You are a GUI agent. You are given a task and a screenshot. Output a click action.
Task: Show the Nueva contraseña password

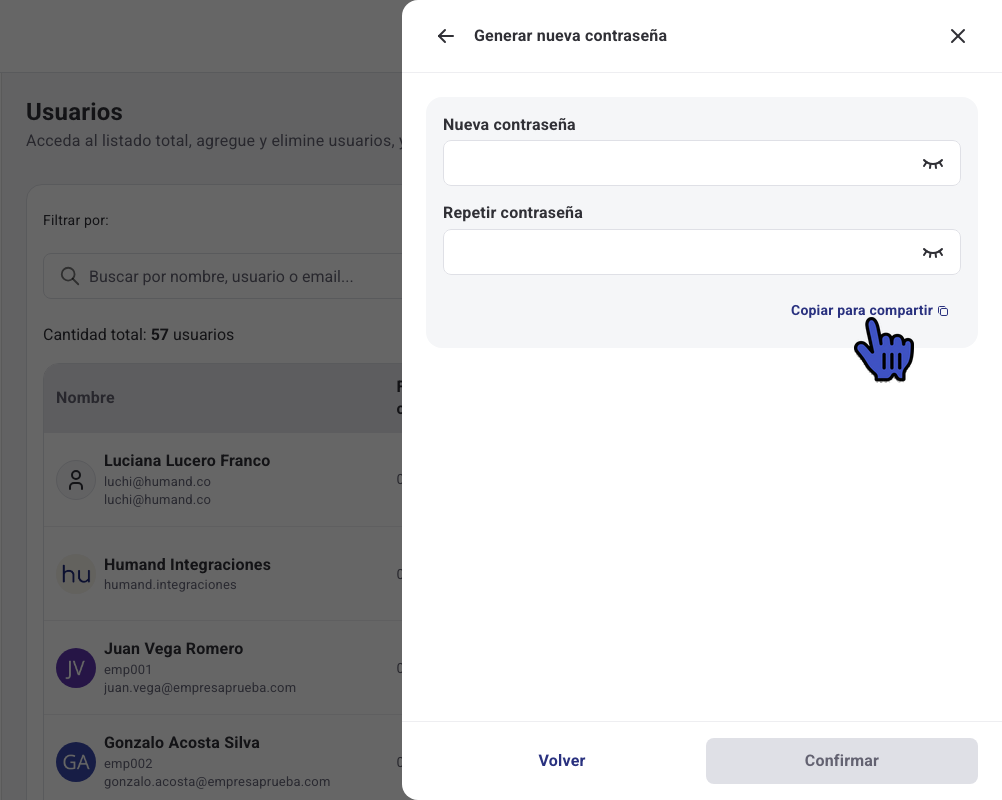932,164
